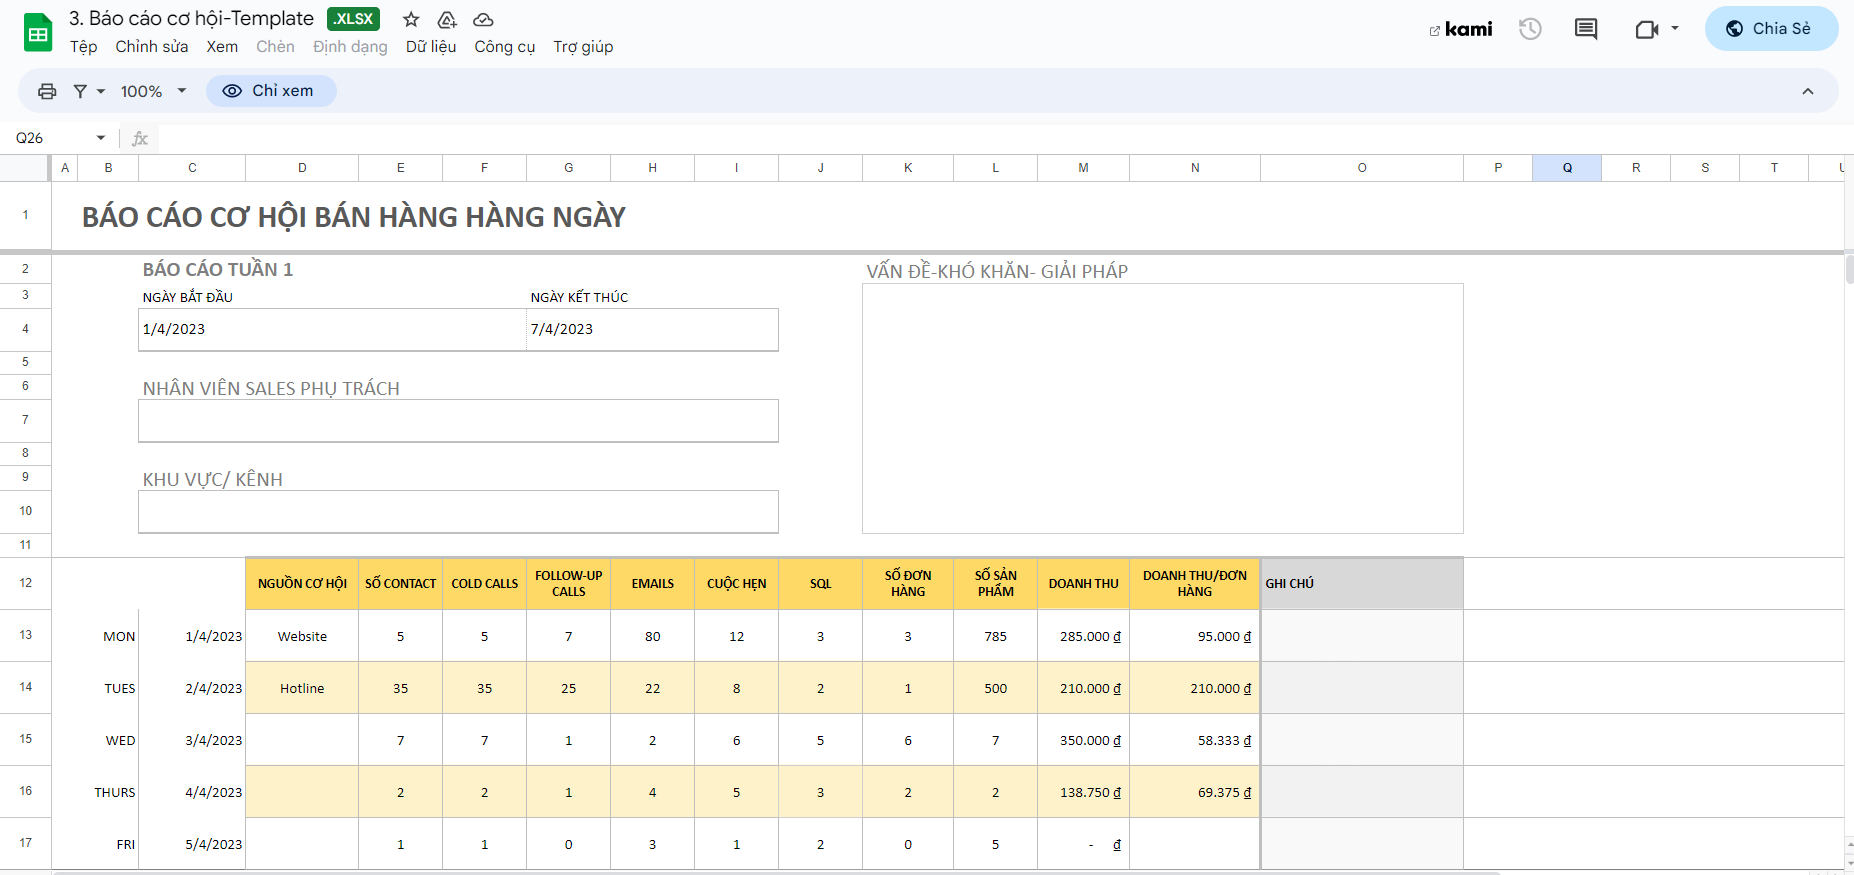Open the Name box dropdown arrow
This screenshot has width=1854, height=875.
(101, 138)
